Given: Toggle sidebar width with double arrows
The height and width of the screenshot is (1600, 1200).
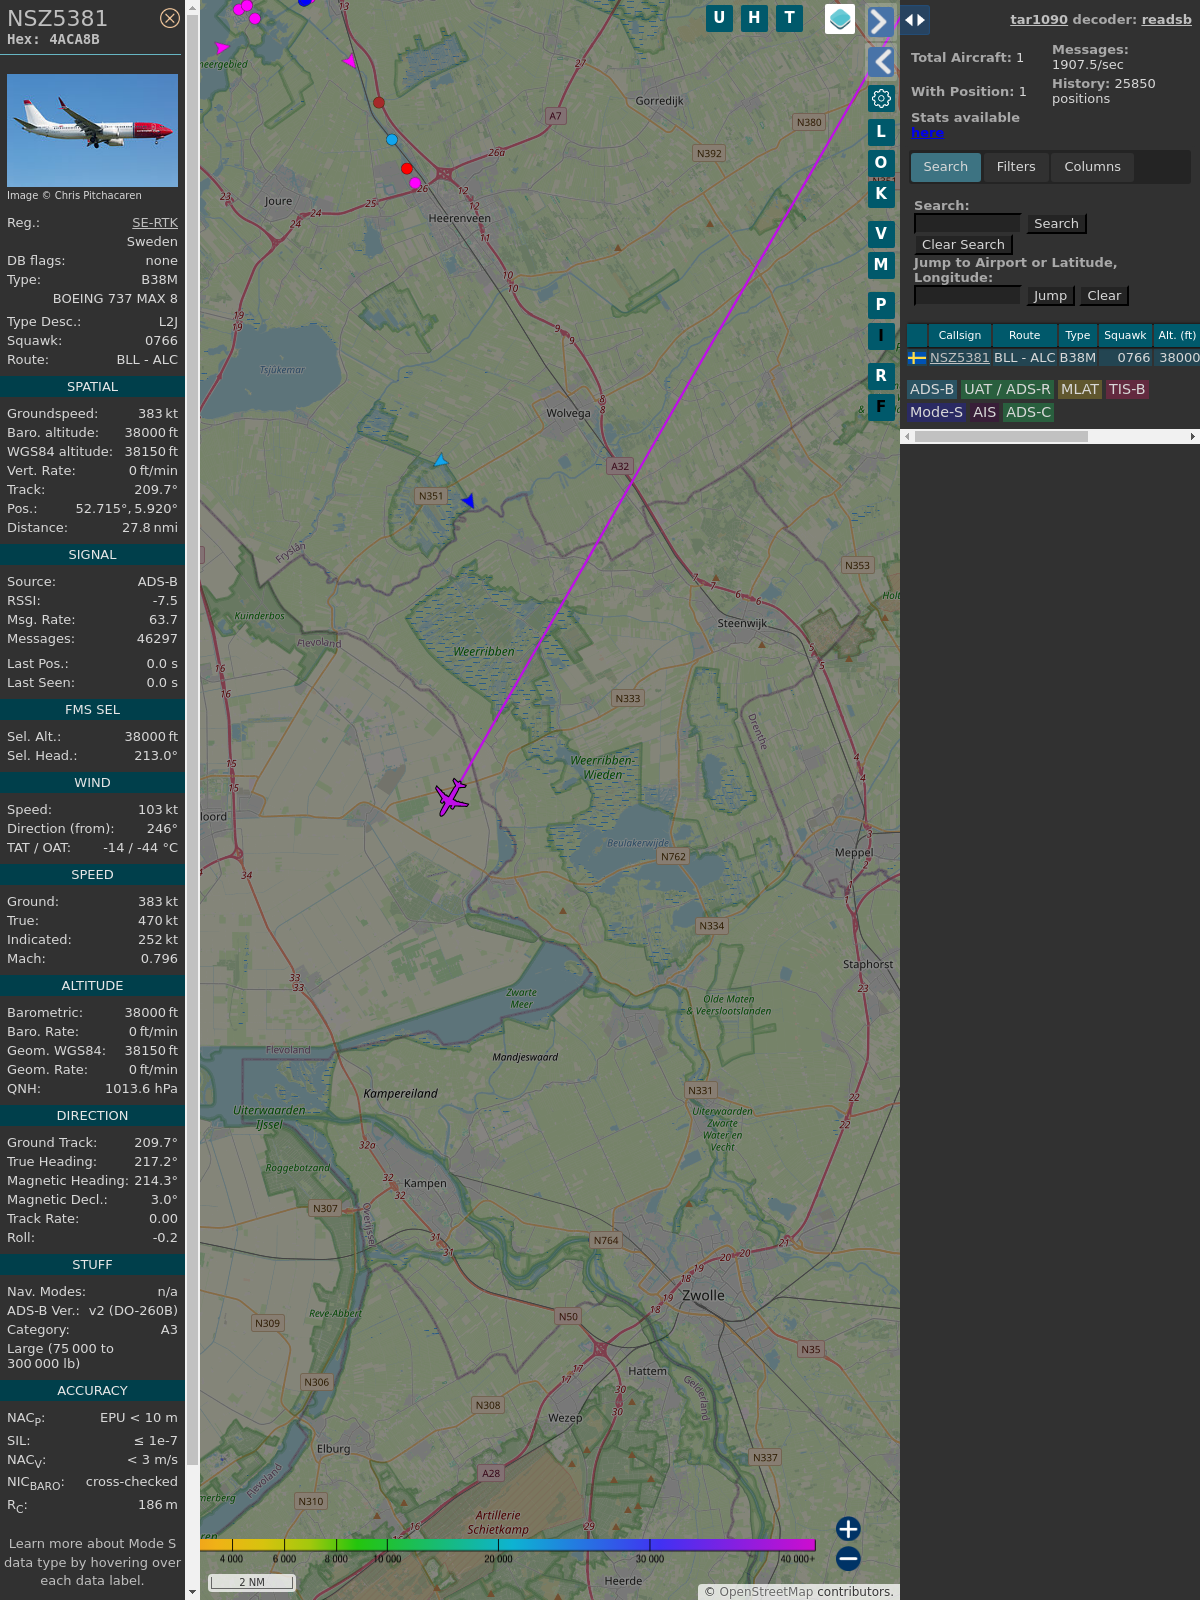Looking at the screenshot, I should click(x=914, y=20).
